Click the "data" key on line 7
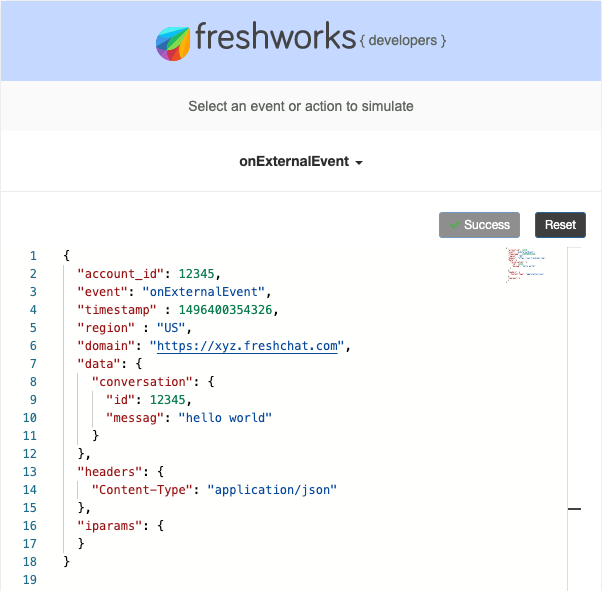This screenshot has width=602, height=591. pos(99,364)
